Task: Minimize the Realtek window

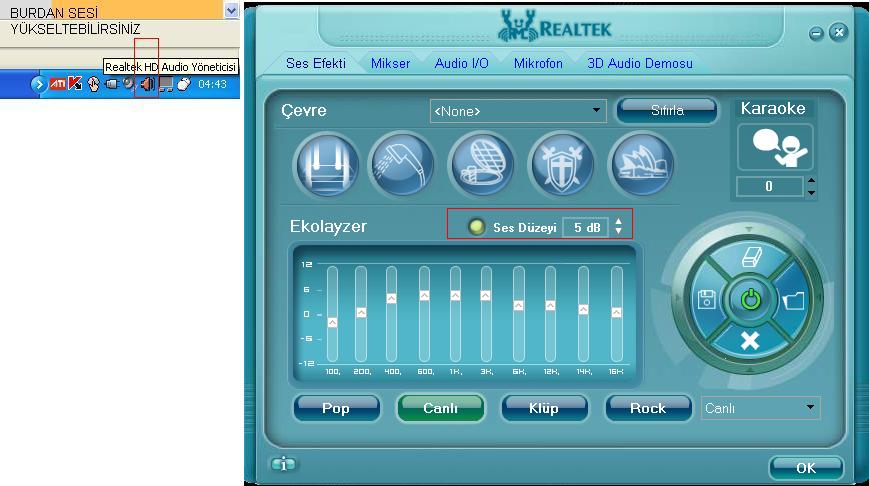Action: click(816, 34)
